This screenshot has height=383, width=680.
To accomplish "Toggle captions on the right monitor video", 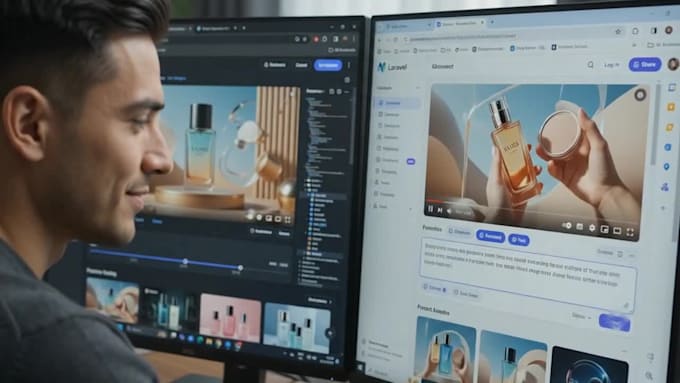I will click(x=580, y=226).
